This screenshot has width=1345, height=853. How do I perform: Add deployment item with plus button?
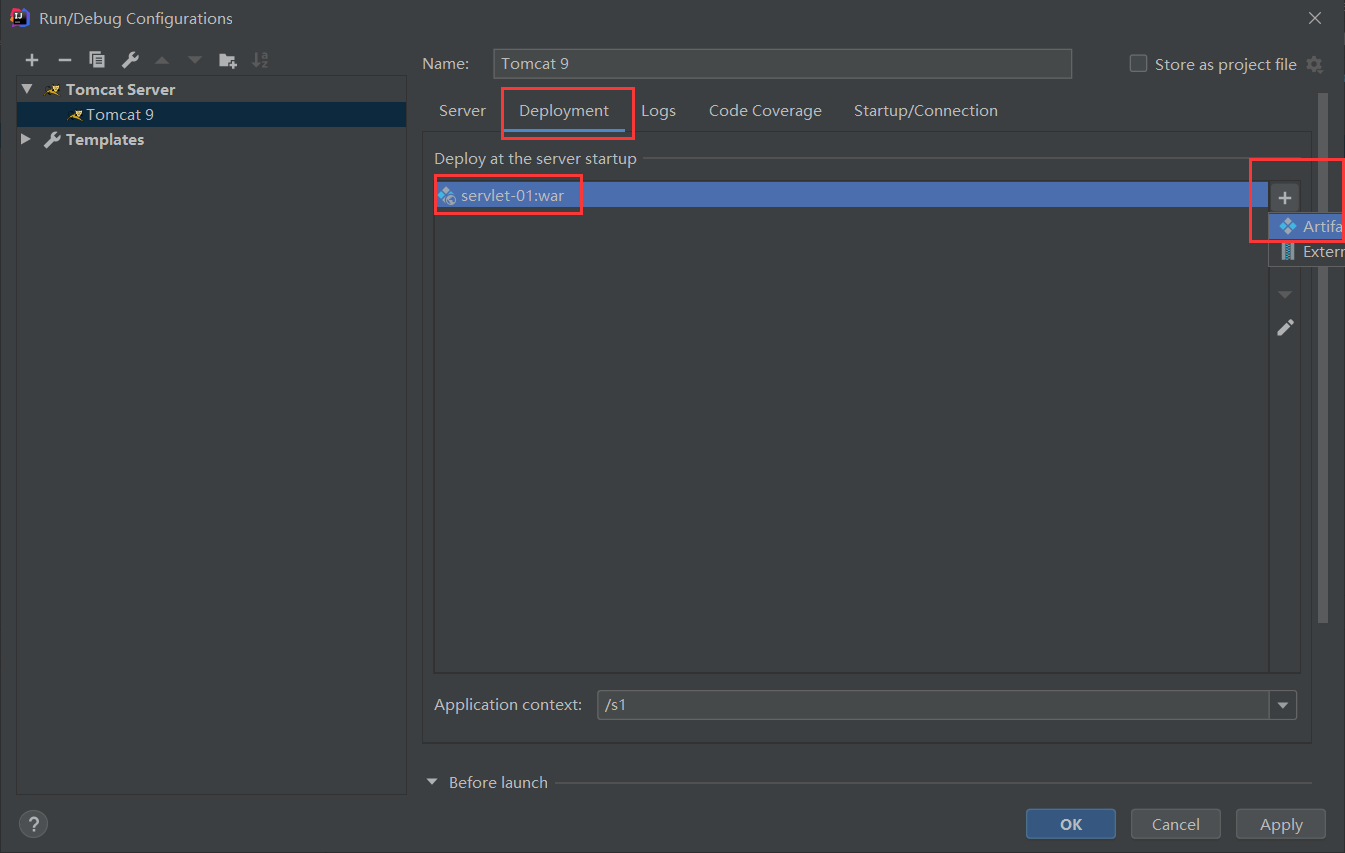click(1285, 198)
